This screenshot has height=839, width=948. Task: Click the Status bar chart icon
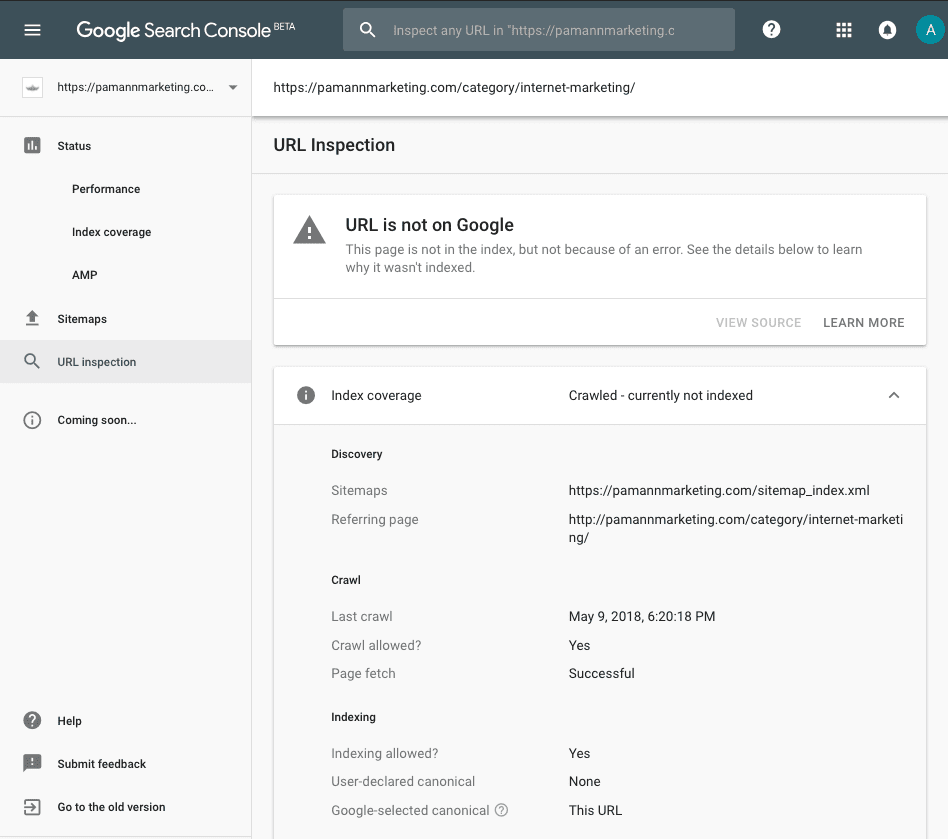point(32,146)
